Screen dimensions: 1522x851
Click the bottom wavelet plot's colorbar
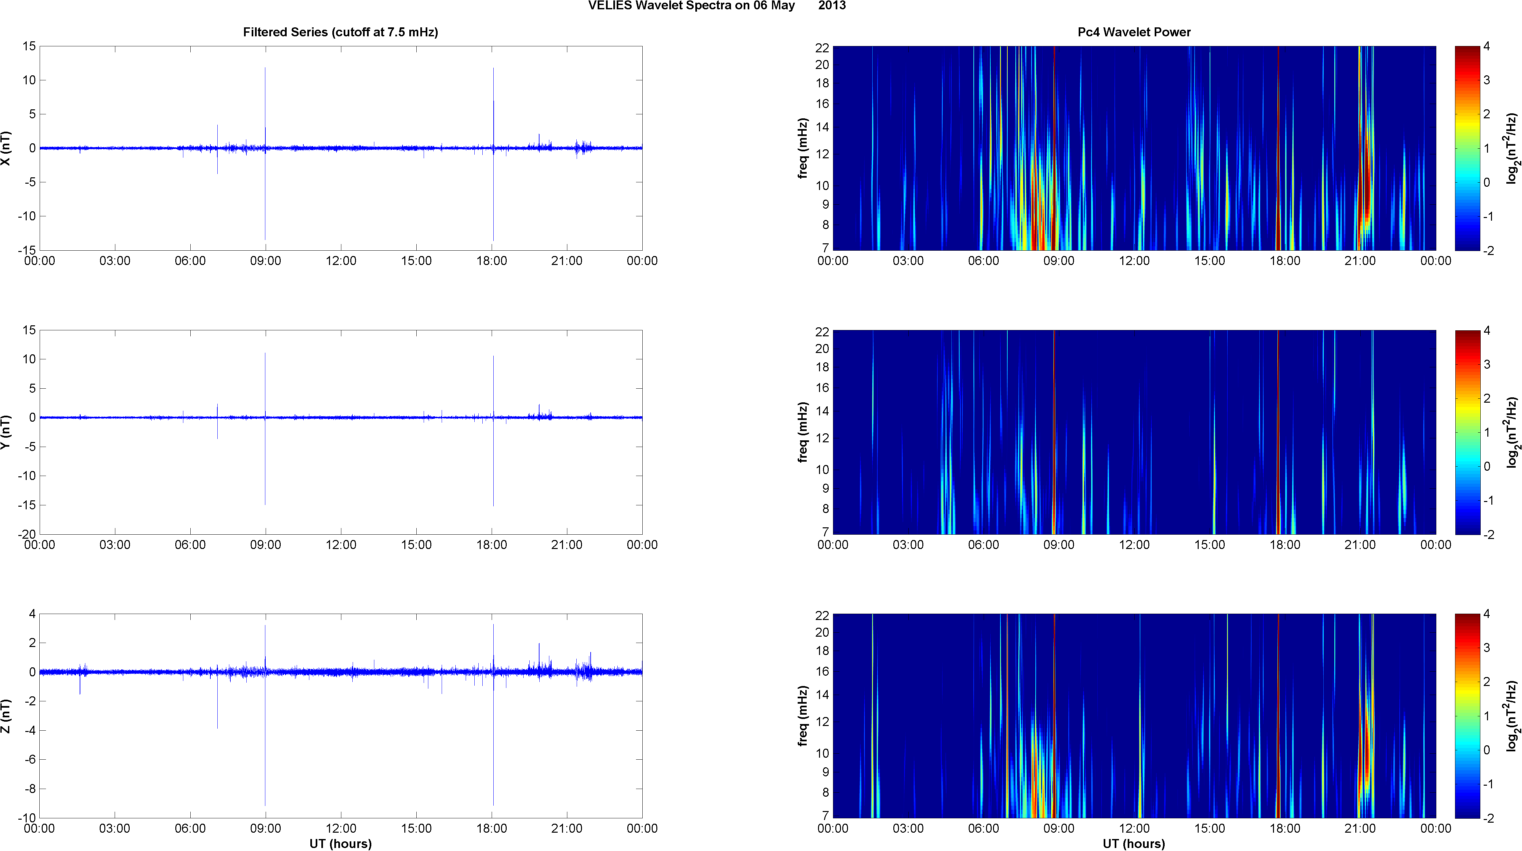point(1466,716)
